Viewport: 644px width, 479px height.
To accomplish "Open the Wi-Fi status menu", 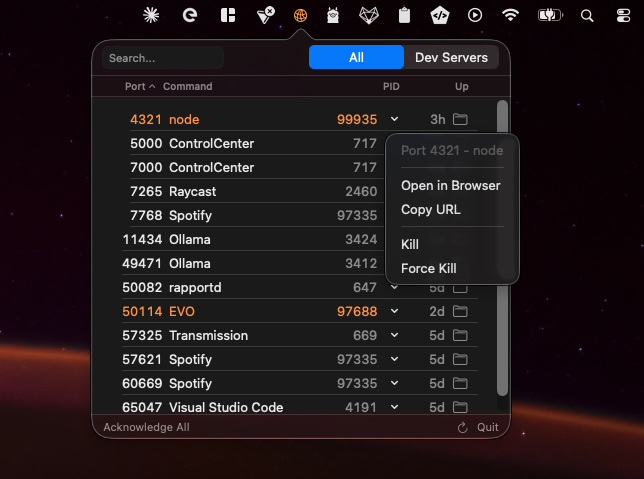I will click(x=510, y=16).
